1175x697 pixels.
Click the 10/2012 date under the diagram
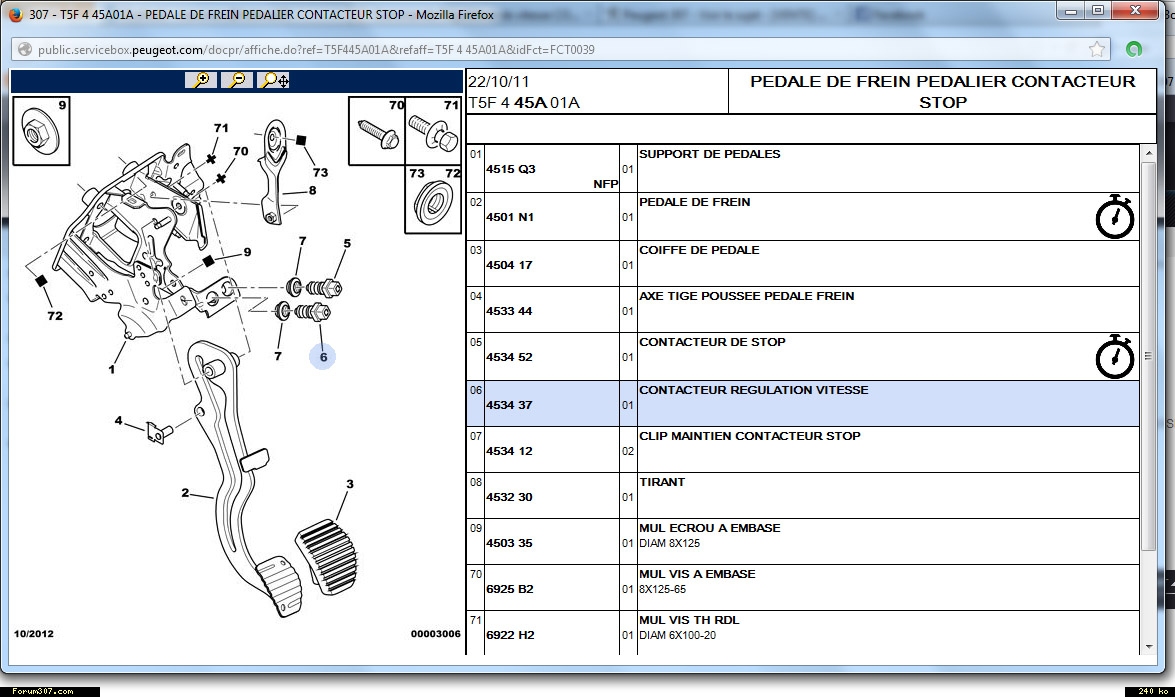coord(34,634)
